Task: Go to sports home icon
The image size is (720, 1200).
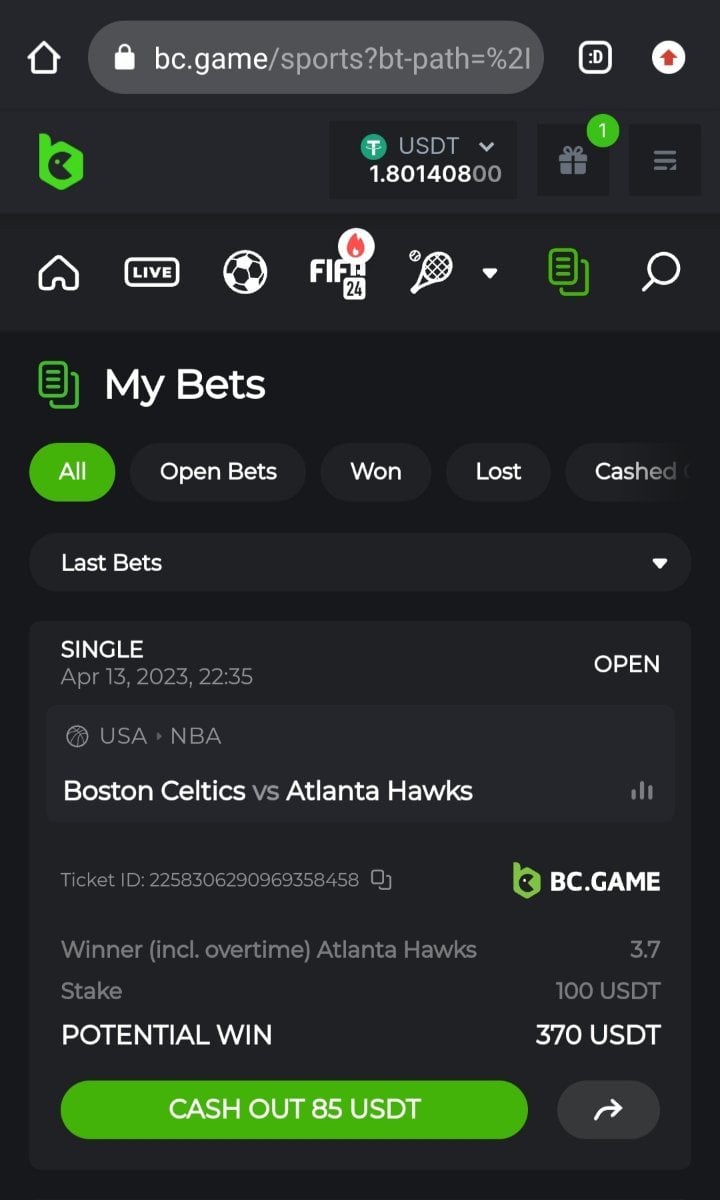Action: pyautogui.click(x=59, y=272)
